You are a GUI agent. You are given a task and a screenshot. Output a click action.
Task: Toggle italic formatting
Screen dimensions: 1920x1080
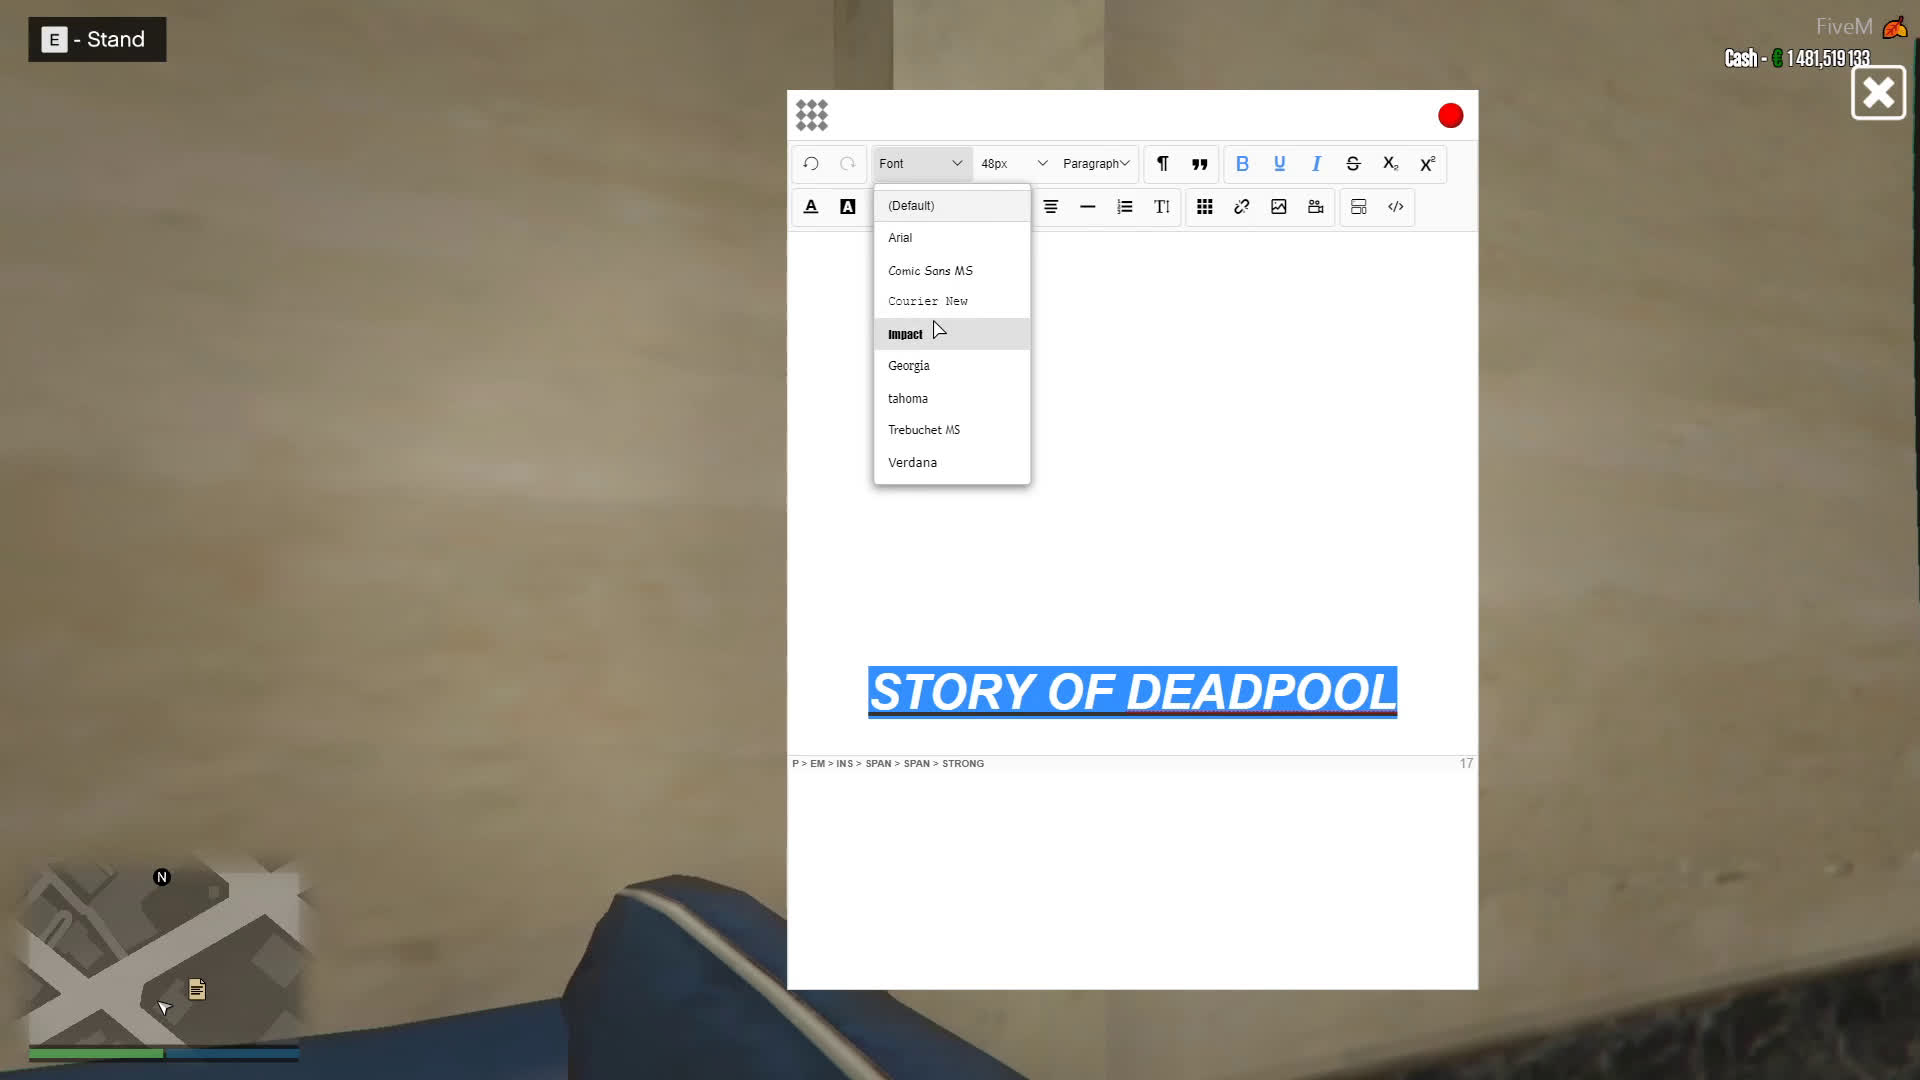coord(1316,164)
